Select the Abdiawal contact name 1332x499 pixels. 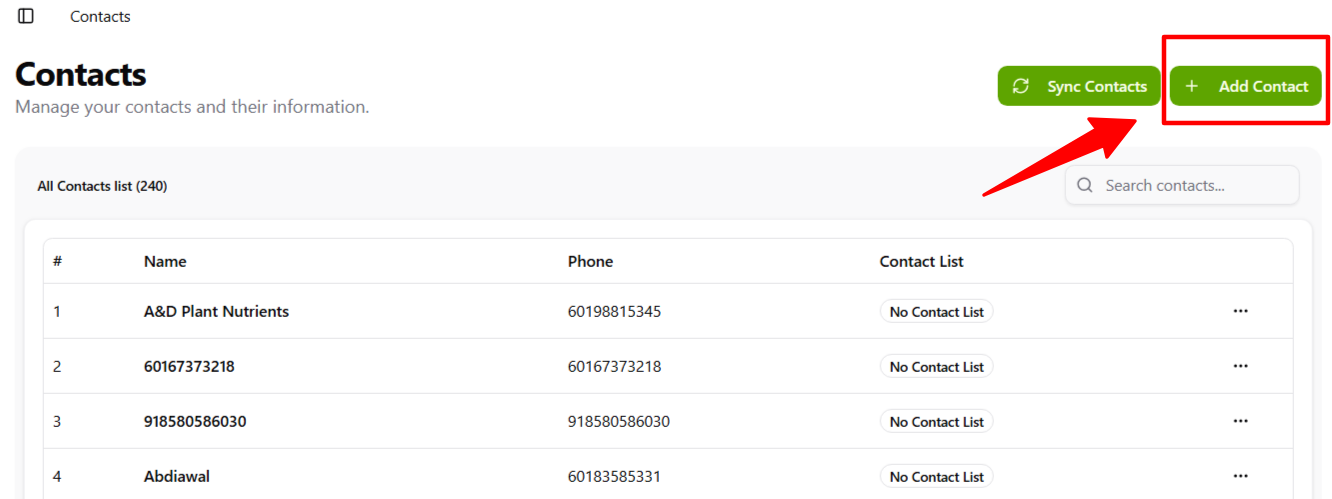(177, 477)
